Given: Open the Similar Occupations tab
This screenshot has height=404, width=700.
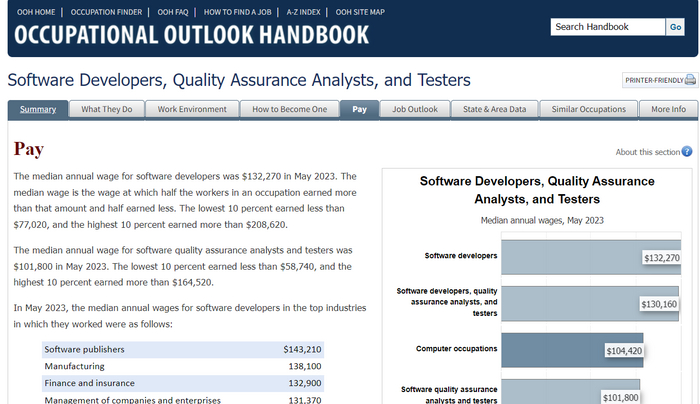Looking at the screenshot, I should [588, 109].
